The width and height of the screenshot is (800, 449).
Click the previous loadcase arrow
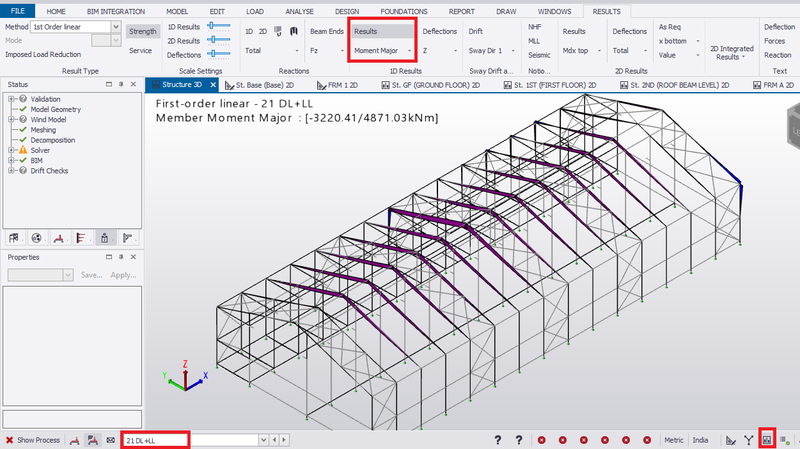tap(274, 440)
